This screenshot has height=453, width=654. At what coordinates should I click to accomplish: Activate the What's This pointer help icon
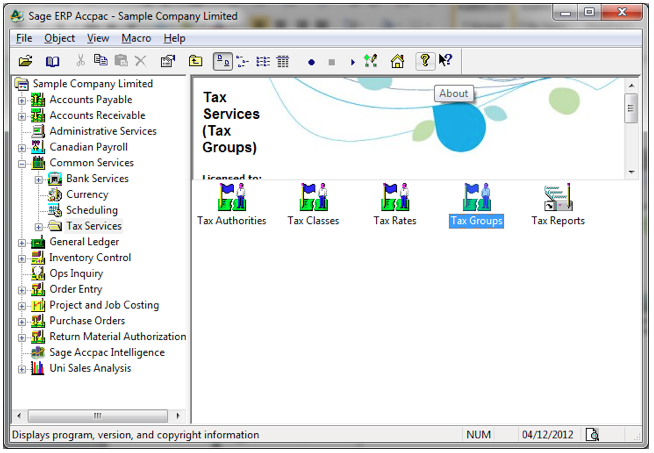click(x=445, y=61)
